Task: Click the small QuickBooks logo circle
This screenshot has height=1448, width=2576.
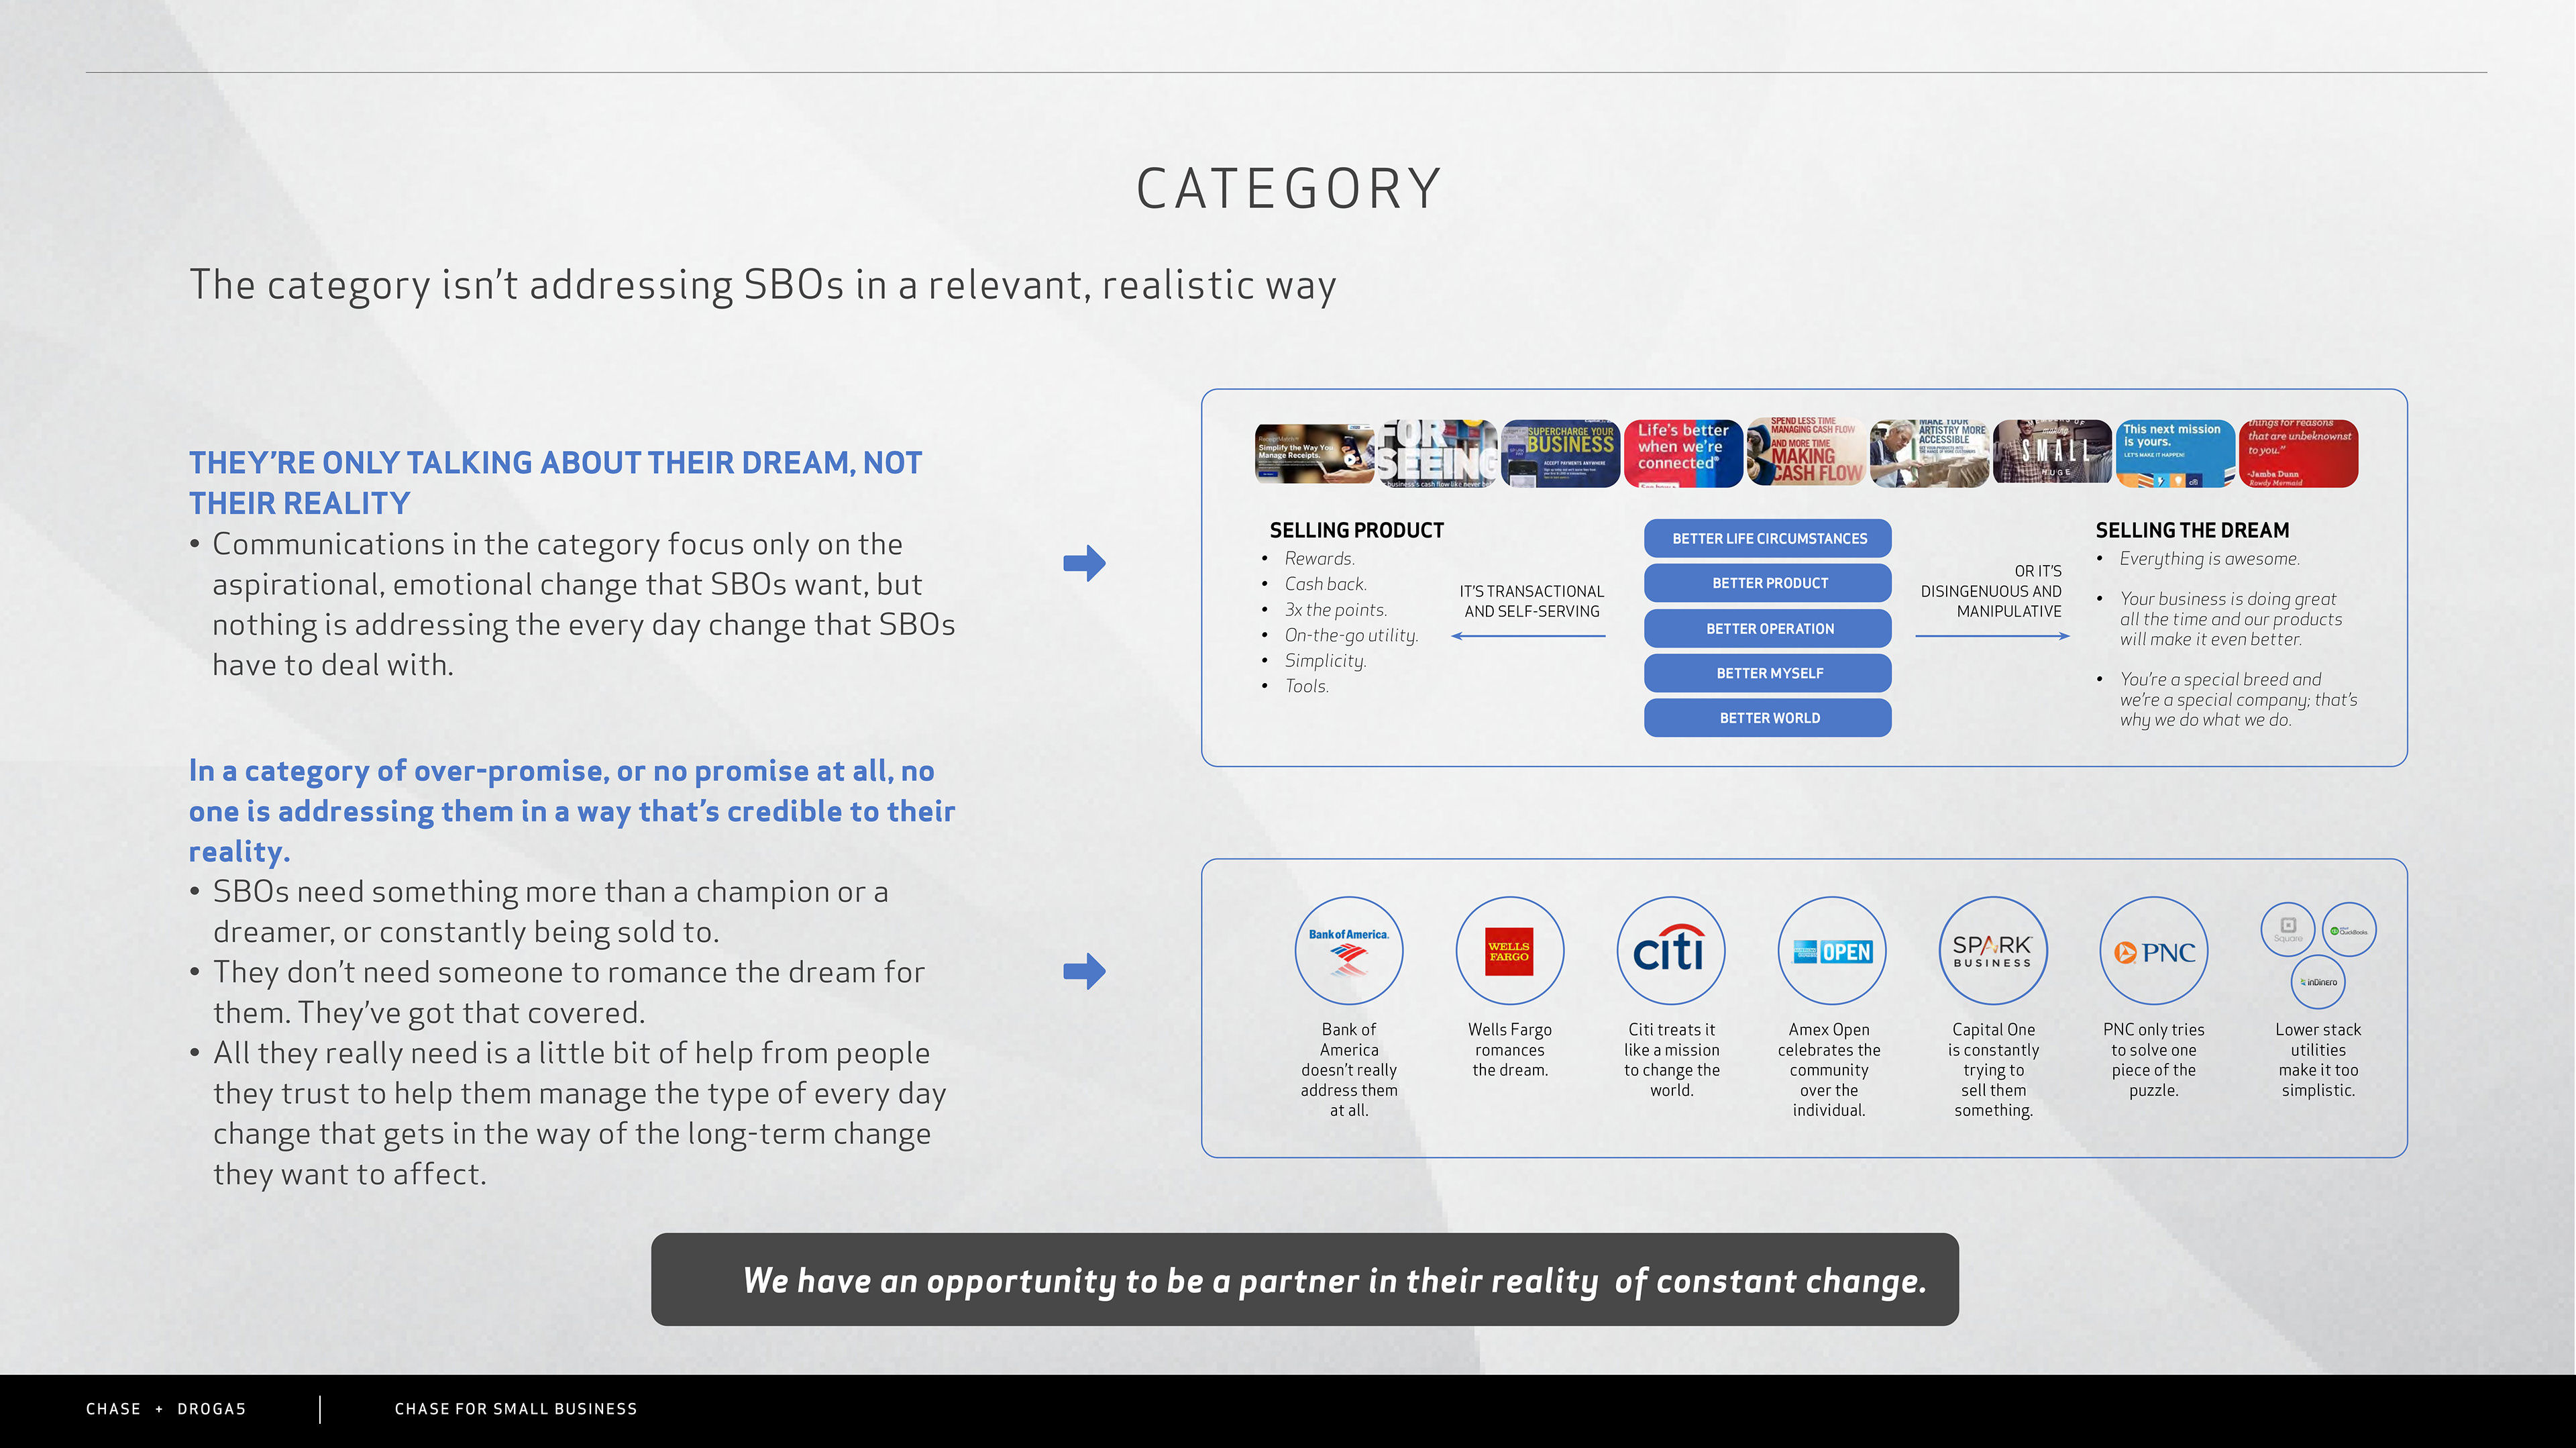Action: (2348, 930)
